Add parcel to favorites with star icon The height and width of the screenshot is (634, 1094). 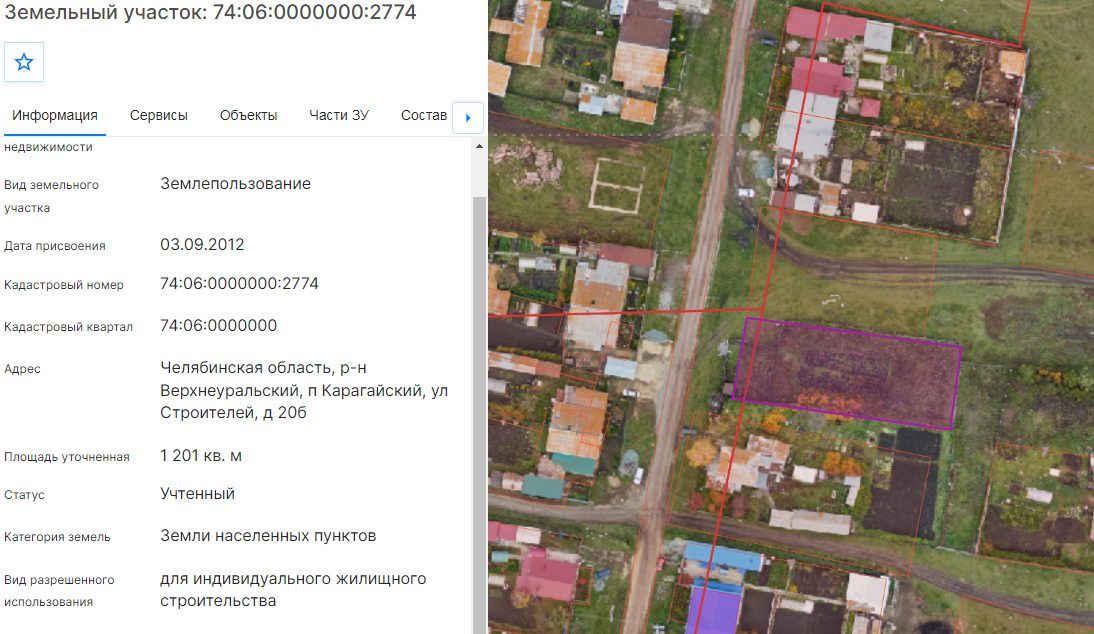[24, 62]
